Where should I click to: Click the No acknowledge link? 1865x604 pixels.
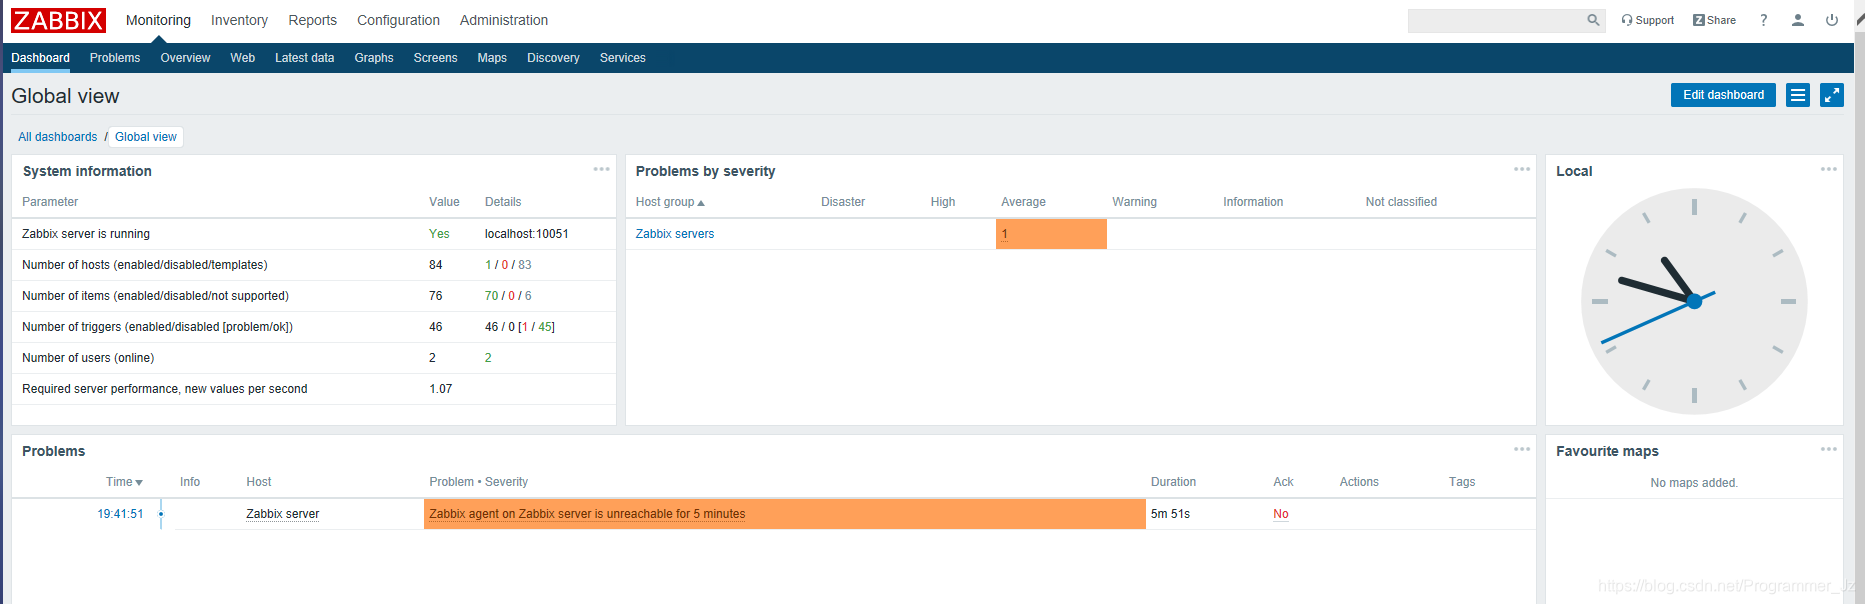point(1281,514)
